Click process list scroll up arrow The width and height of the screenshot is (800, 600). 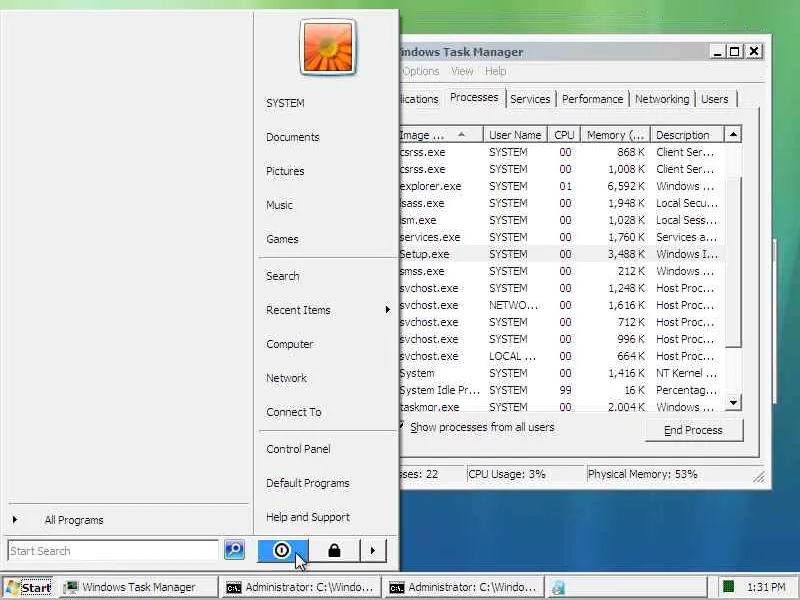tap(733, 135)
